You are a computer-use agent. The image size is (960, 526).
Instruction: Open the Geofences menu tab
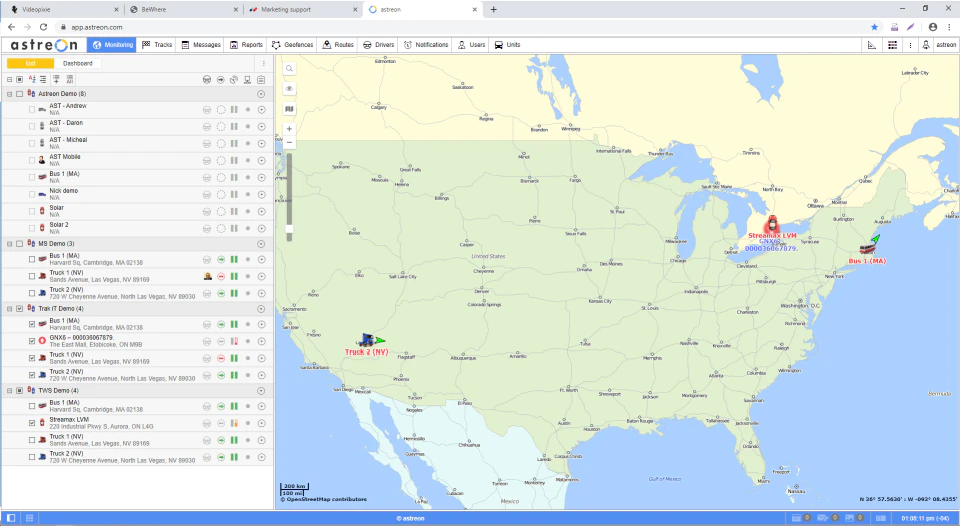[x=293, y=45]
